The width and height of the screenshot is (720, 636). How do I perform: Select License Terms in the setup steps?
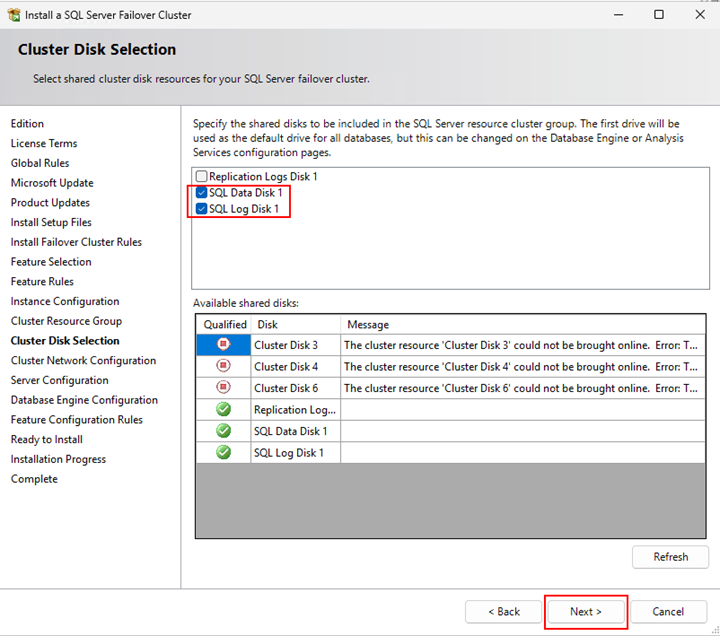[44, 143]
